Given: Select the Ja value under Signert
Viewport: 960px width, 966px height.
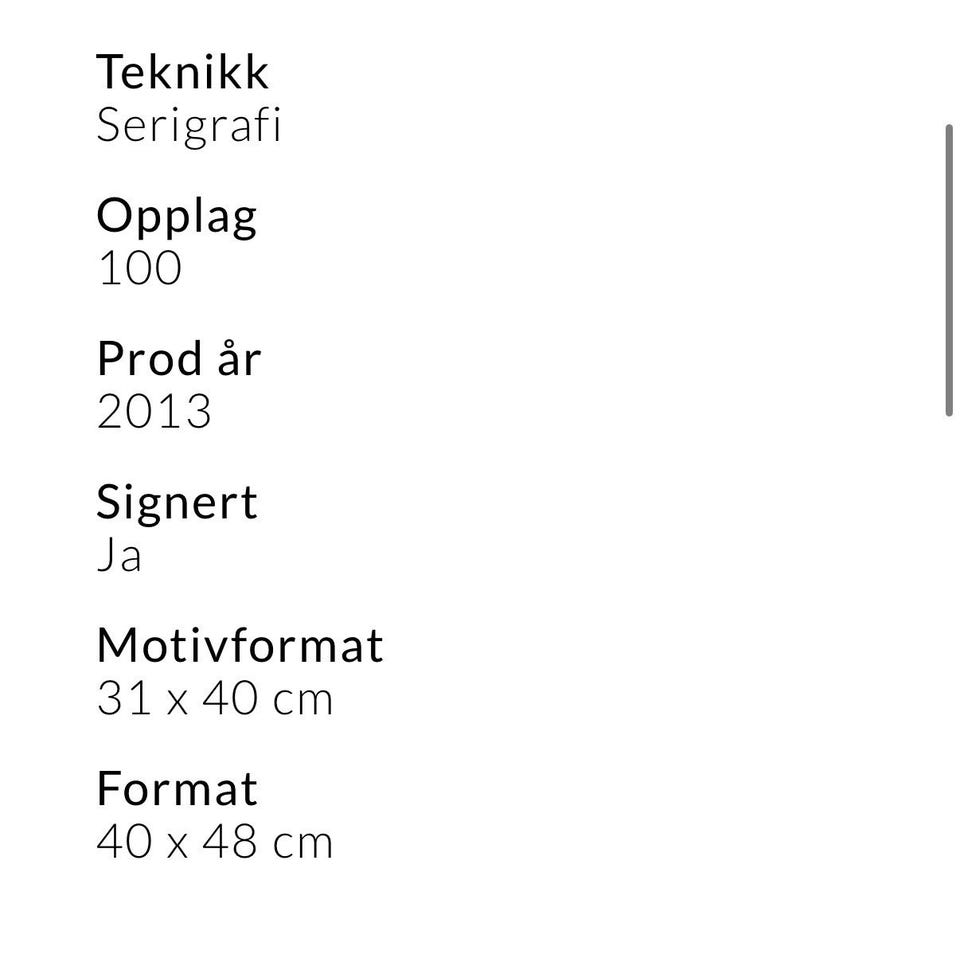Looking at the screenshot, I should [x=120, y=554].
